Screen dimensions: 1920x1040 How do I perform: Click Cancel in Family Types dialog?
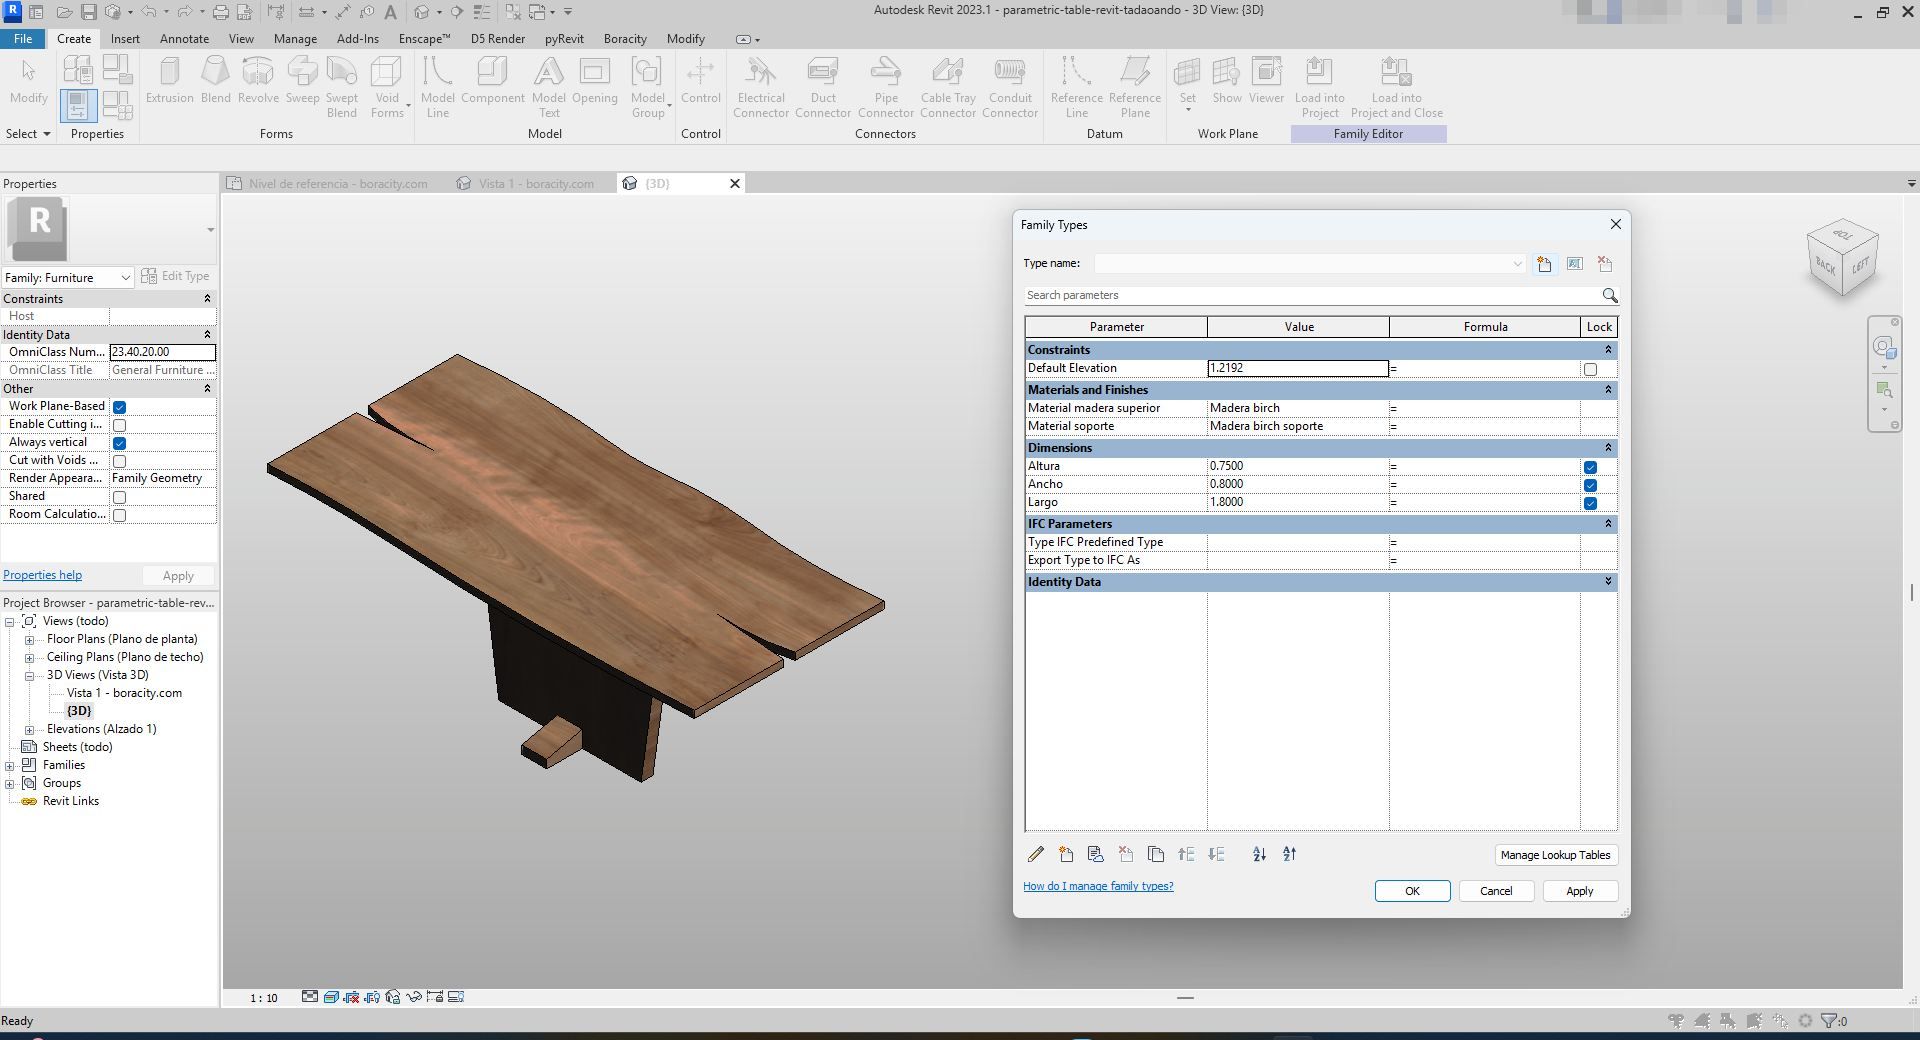1496,891
